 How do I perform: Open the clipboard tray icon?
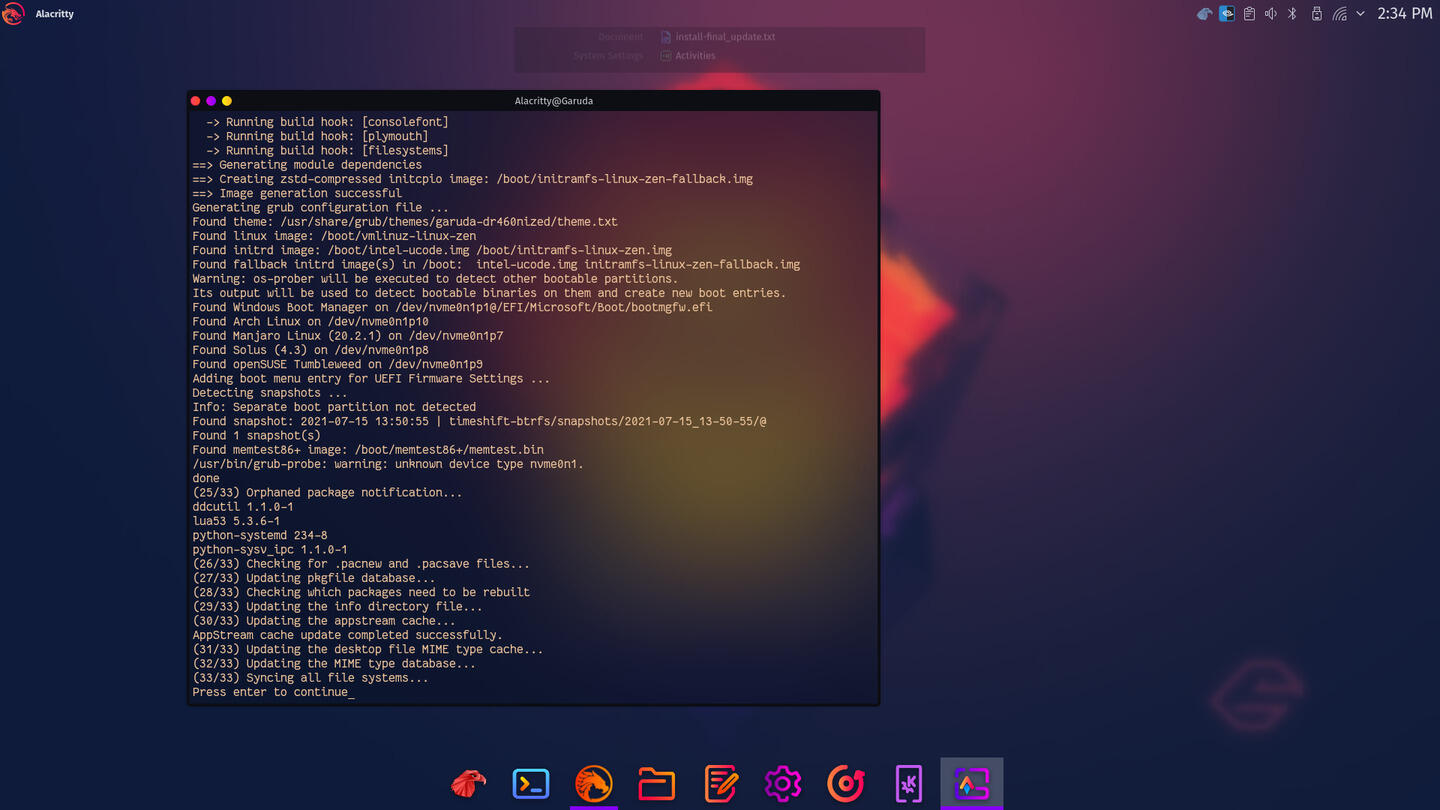tap(1249, 14)
